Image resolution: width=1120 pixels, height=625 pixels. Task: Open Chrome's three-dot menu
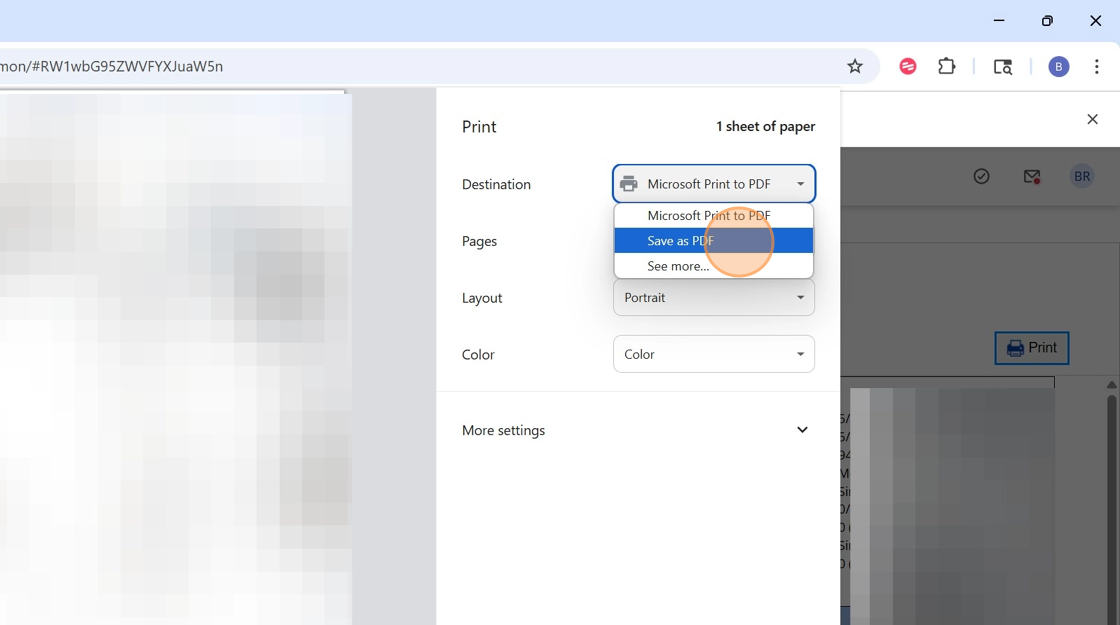coord(1096,66)
